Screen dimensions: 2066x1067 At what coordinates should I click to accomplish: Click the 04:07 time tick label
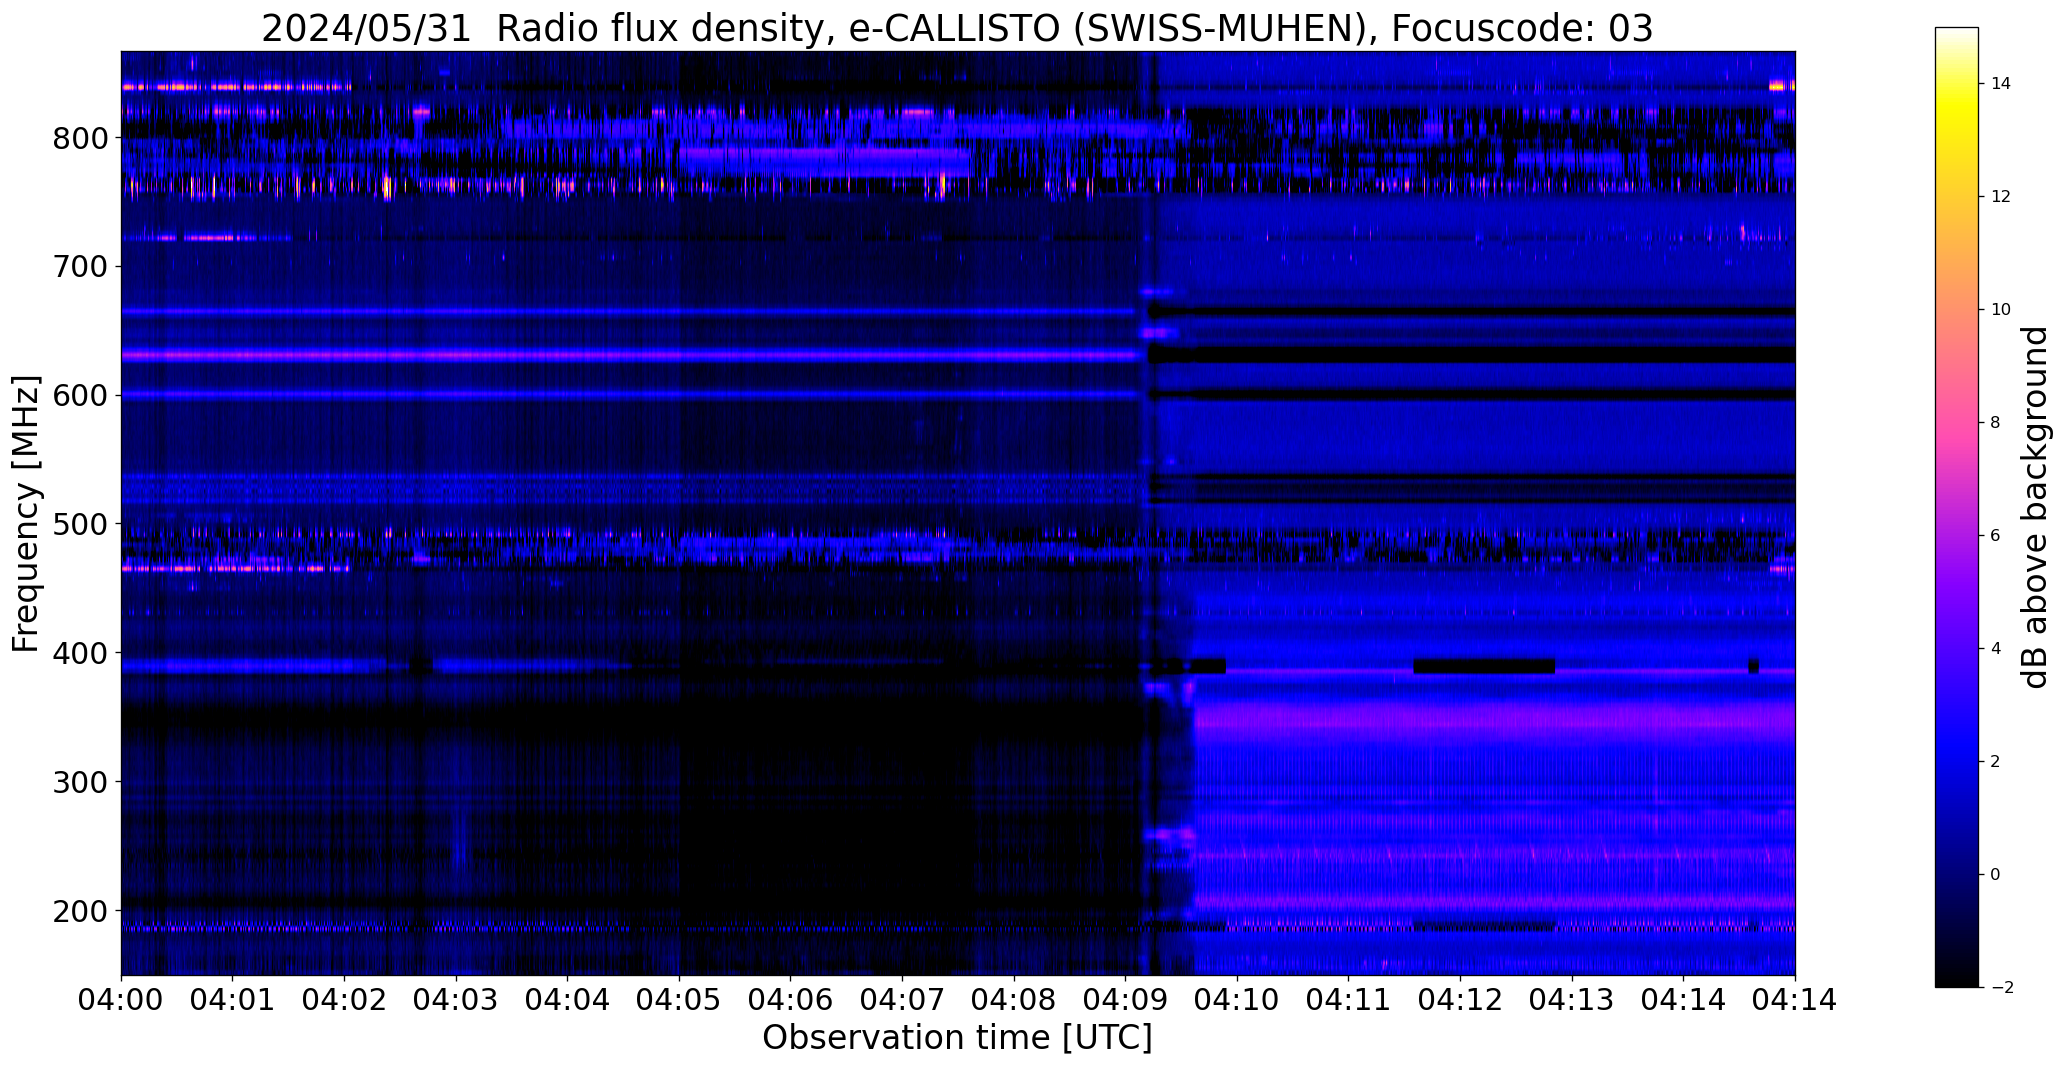[x=902, y=1000]
